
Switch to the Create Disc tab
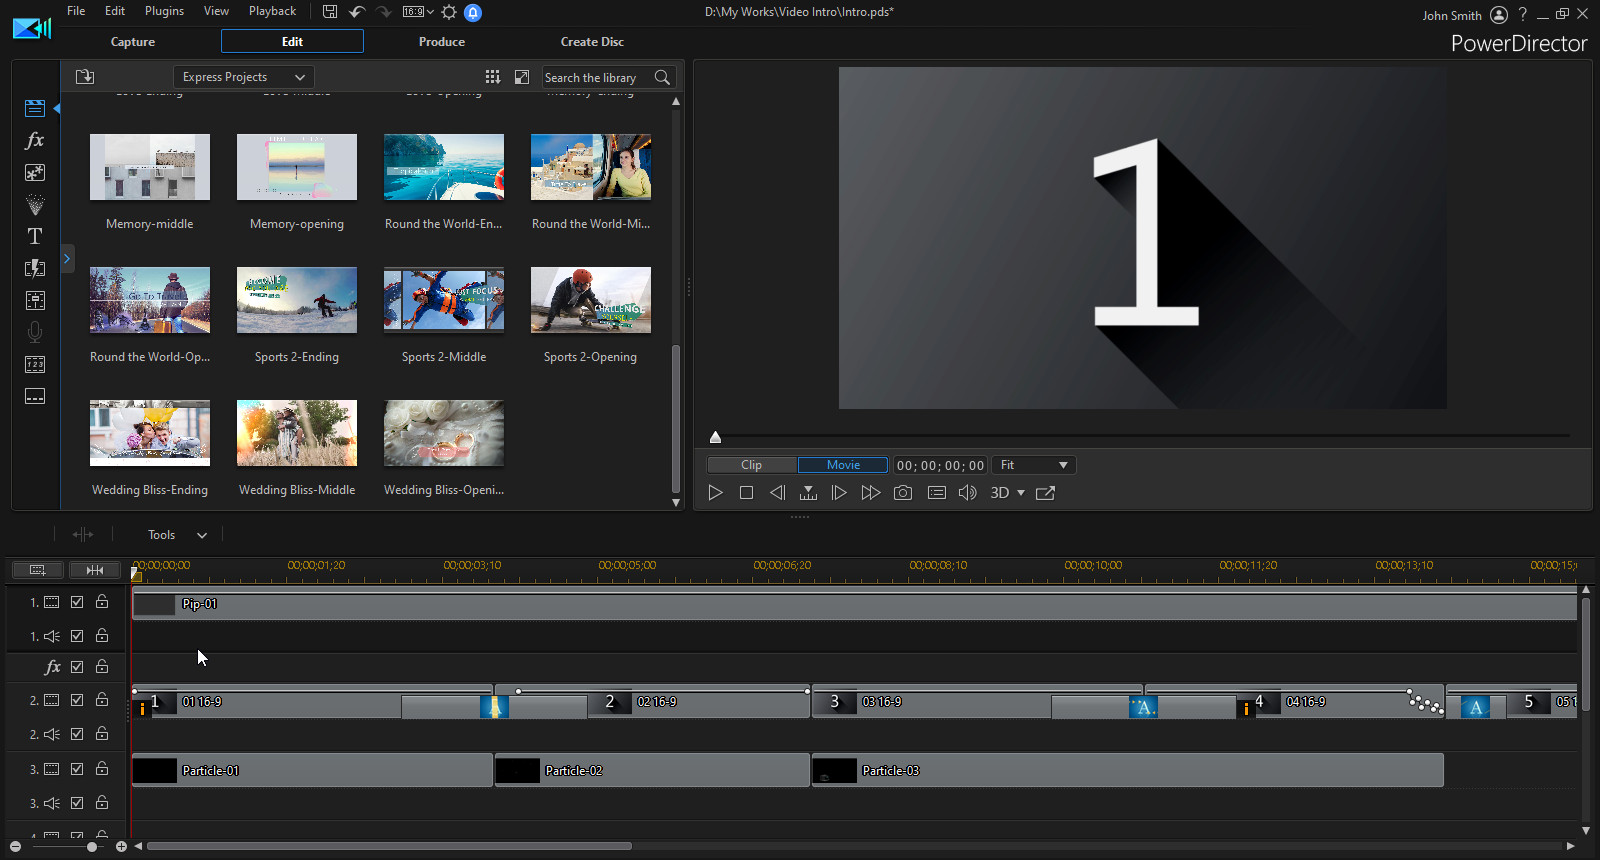click(x=592, y=42)
